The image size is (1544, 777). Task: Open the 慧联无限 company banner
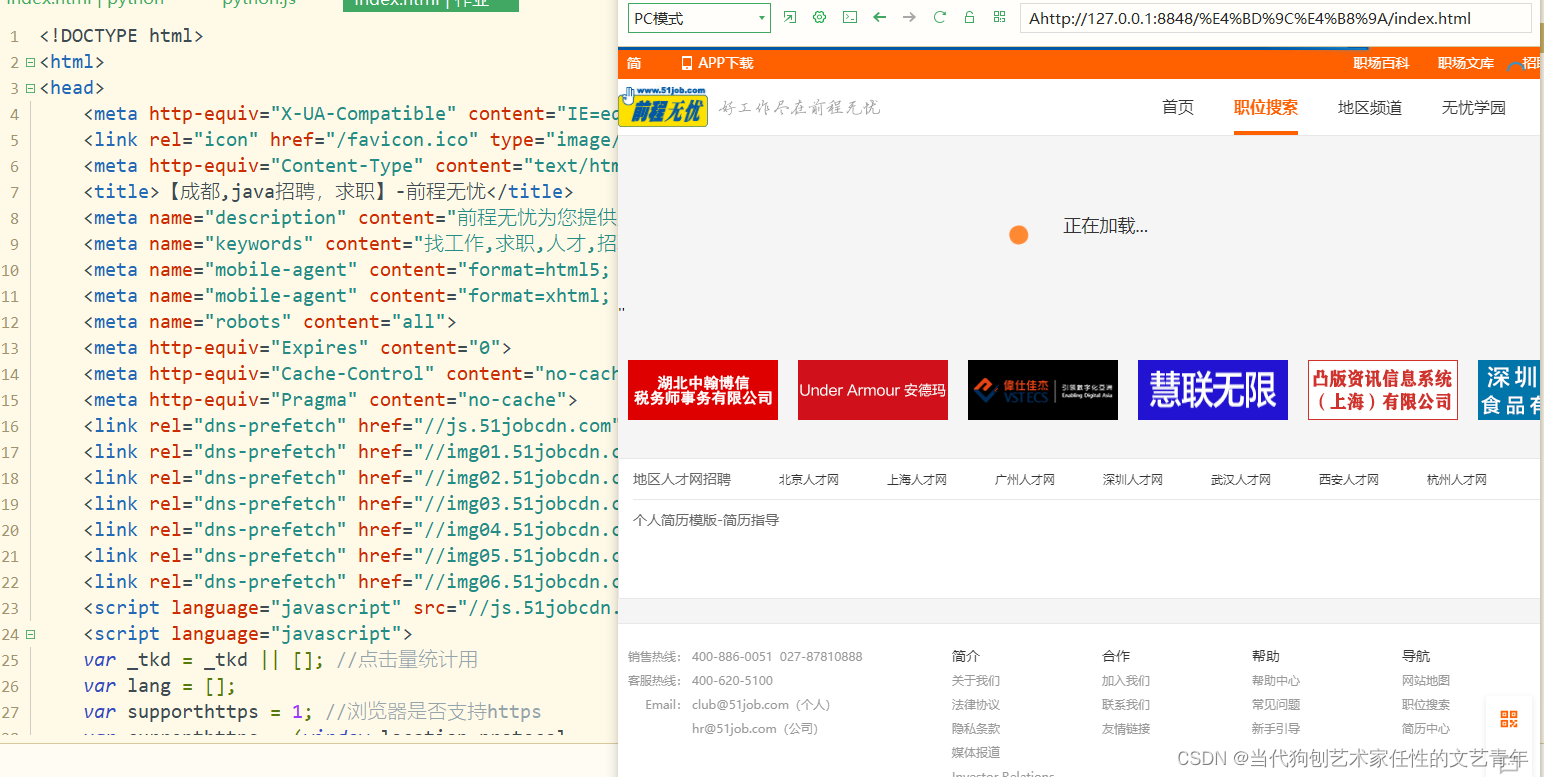click(x=1213, y=390)
